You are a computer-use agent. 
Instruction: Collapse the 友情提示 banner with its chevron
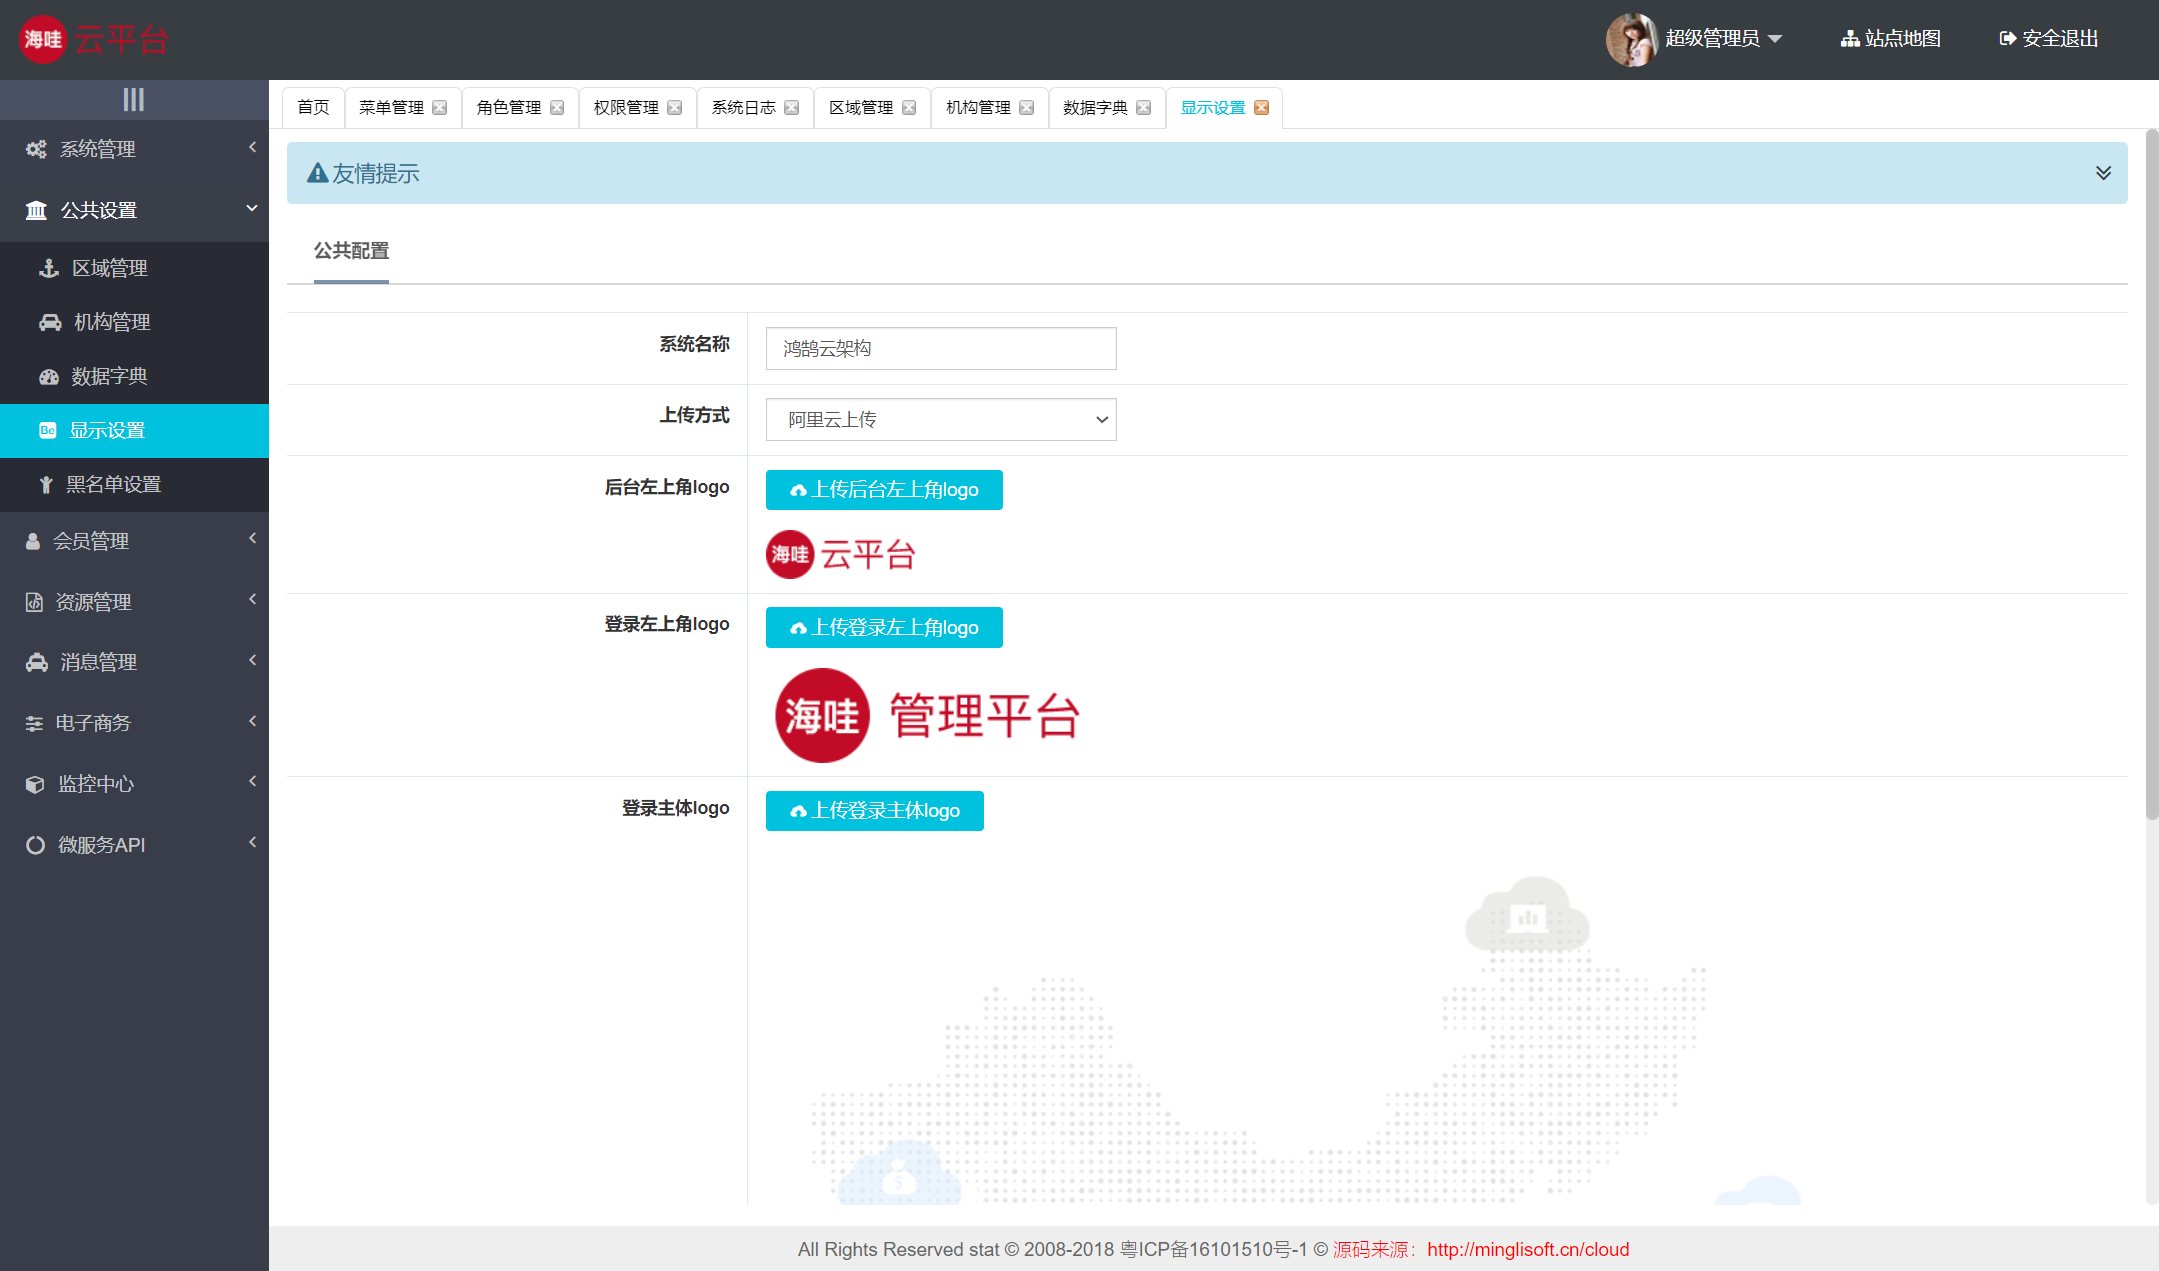point(2101,172)
